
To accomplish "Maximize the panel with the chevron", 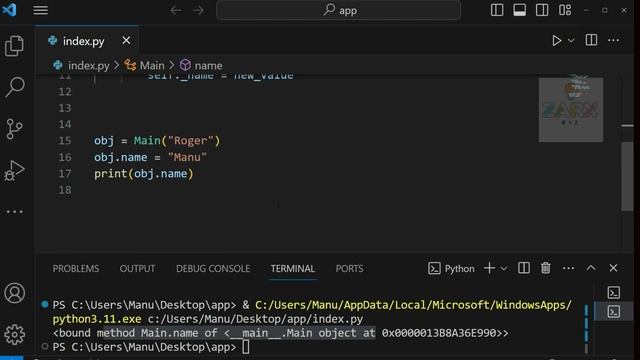I will point(591,268).
